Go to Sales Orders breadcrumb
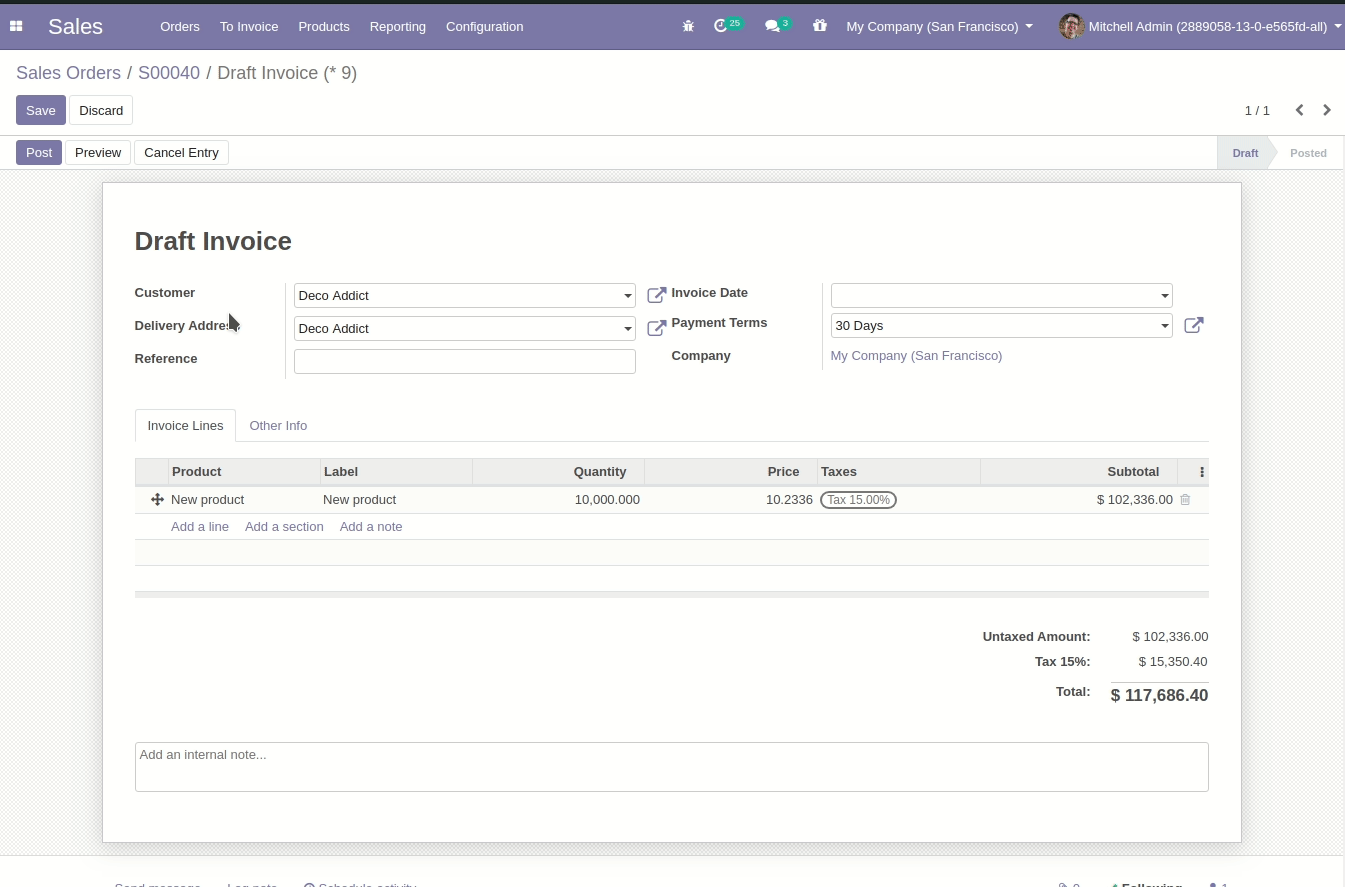 click(68, 73)
